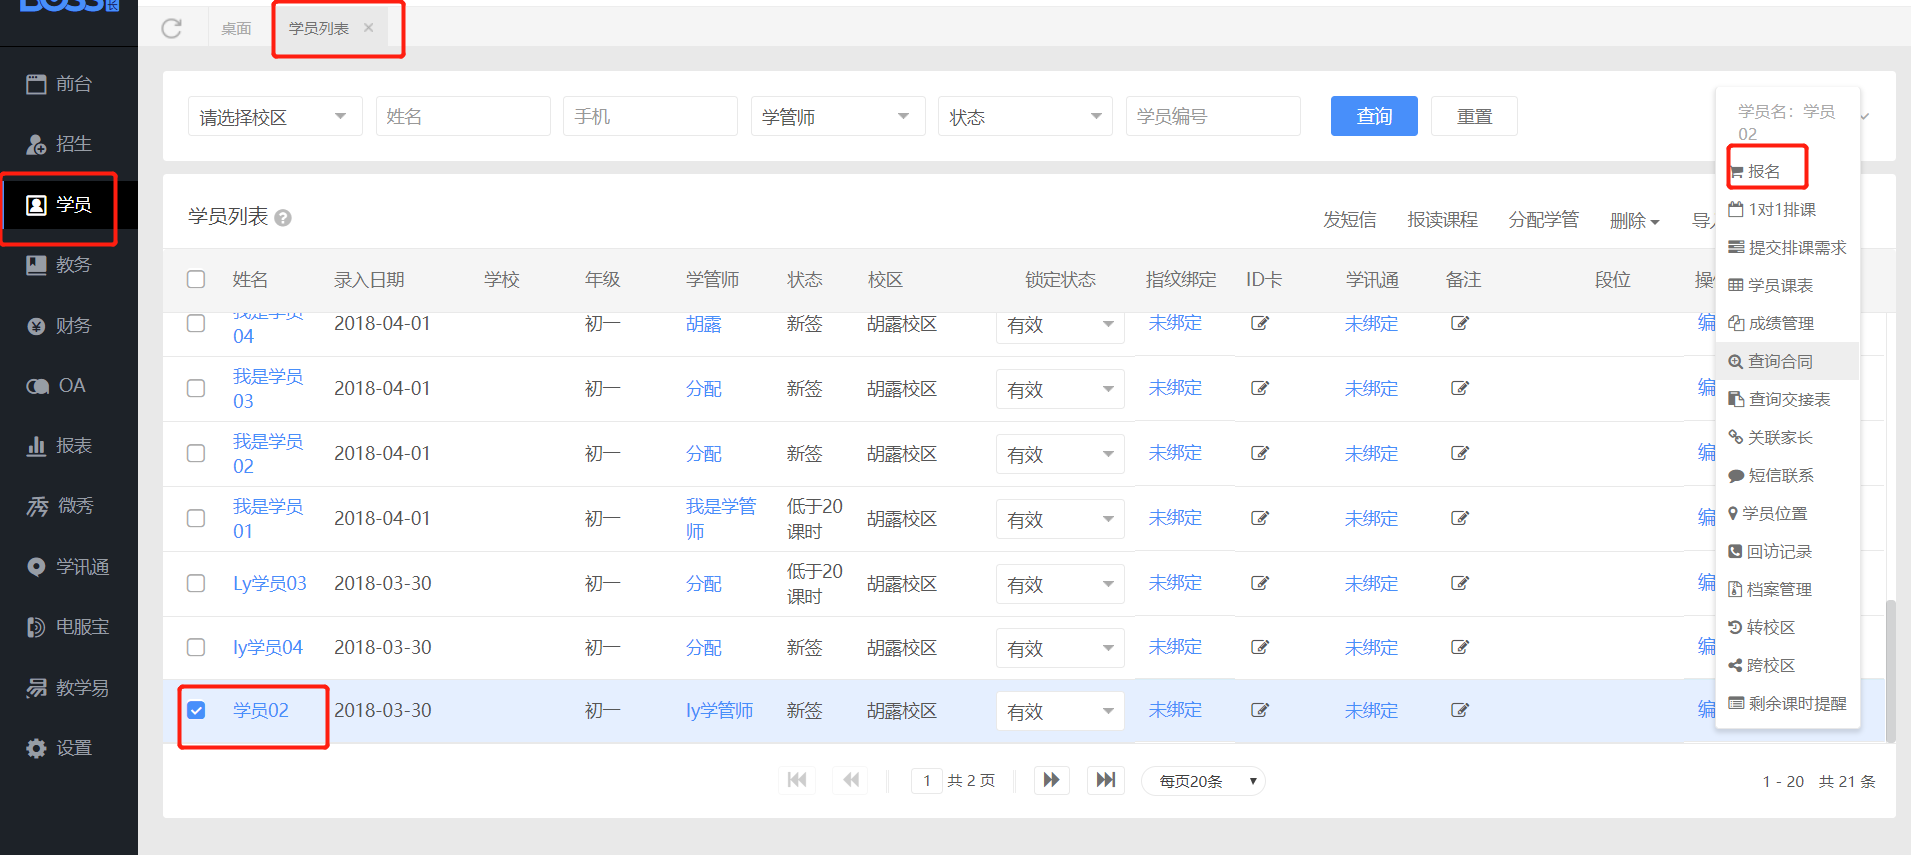This screenshot has height=855, width=1911.
Task: Open the 设置 sidebar section
Action: coord(60,748)
